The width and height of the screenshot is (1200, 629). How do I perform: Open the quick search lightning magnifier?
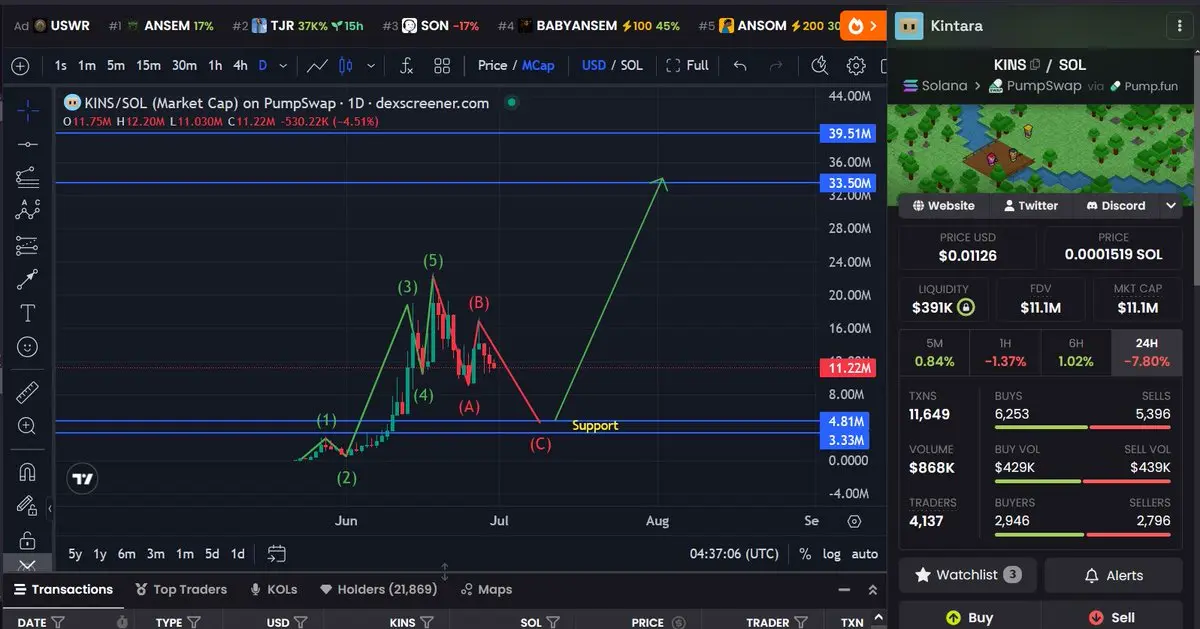coord(820,66)
